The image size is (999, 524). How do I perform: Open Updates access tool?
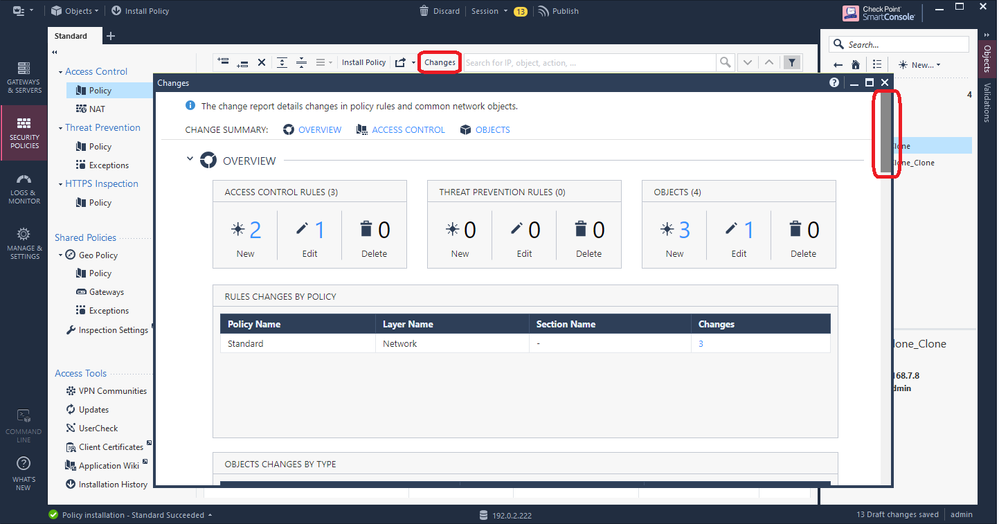point(87,409)
